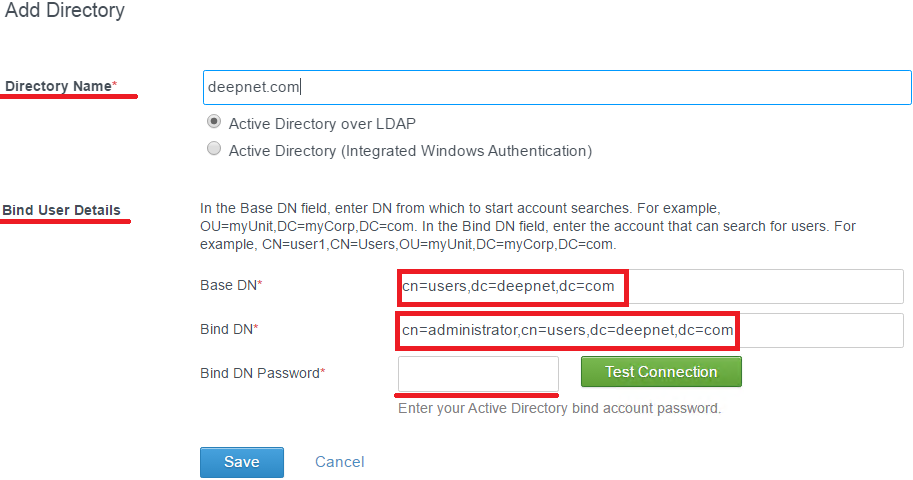Choose the Integrated Windows Authentication radio button
The image size is (913, 480).
pyautogui.click(x=213, y=150)
